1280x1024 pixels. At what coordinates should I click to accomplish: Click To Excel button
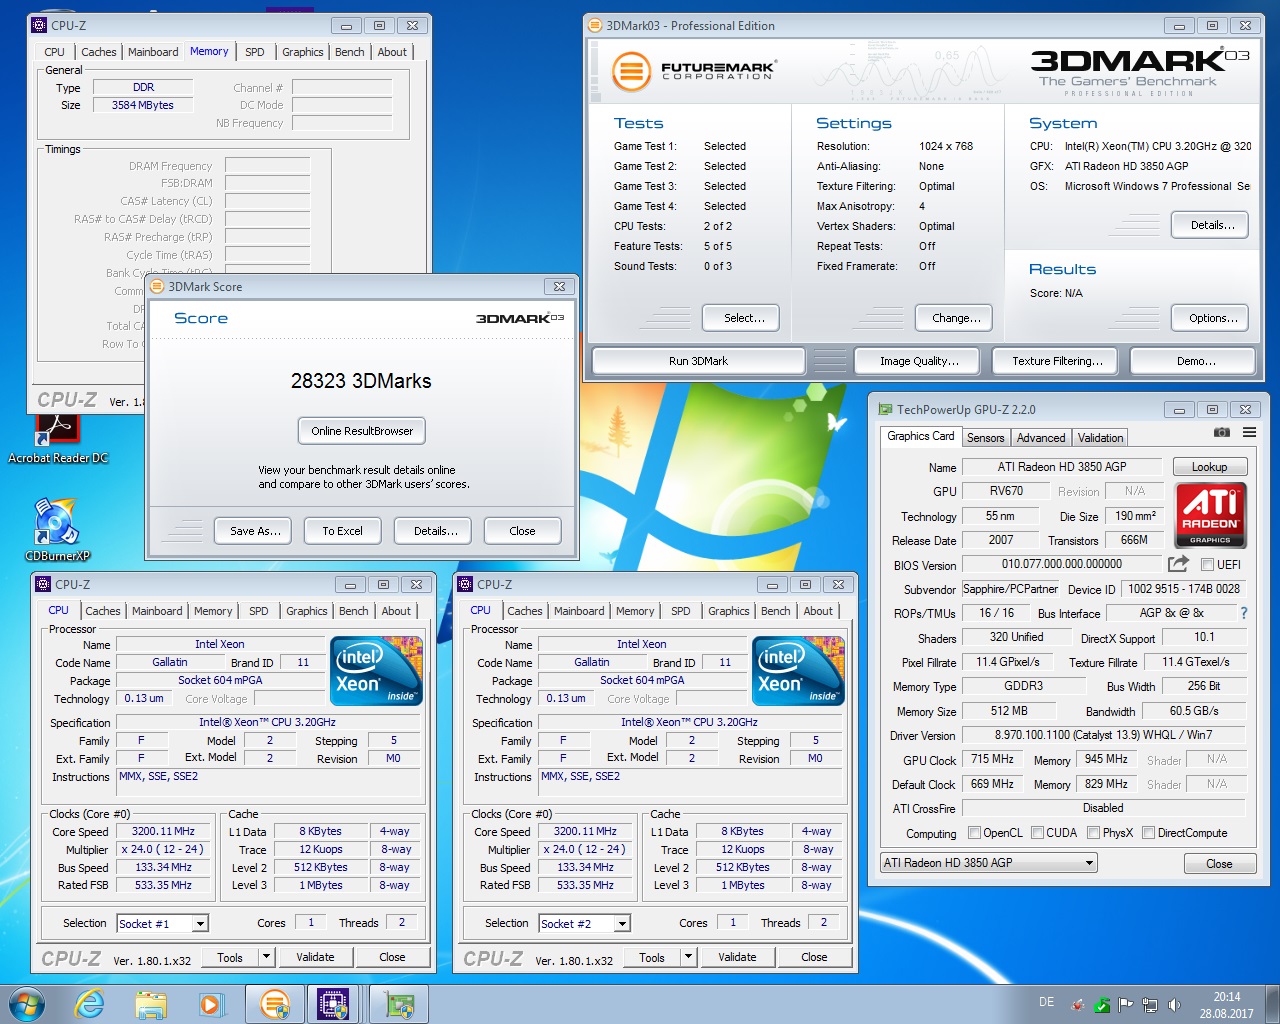(342, 531)
